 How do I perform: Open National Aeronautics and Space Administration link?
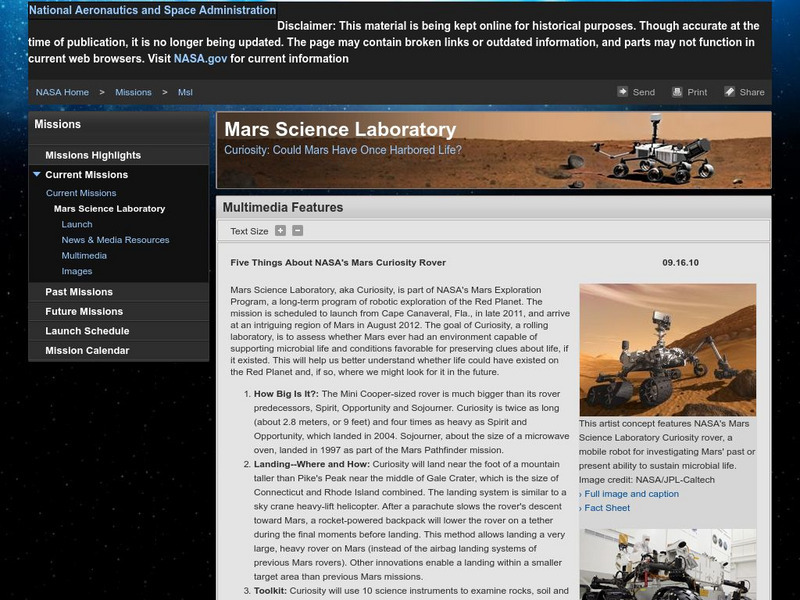152,10
